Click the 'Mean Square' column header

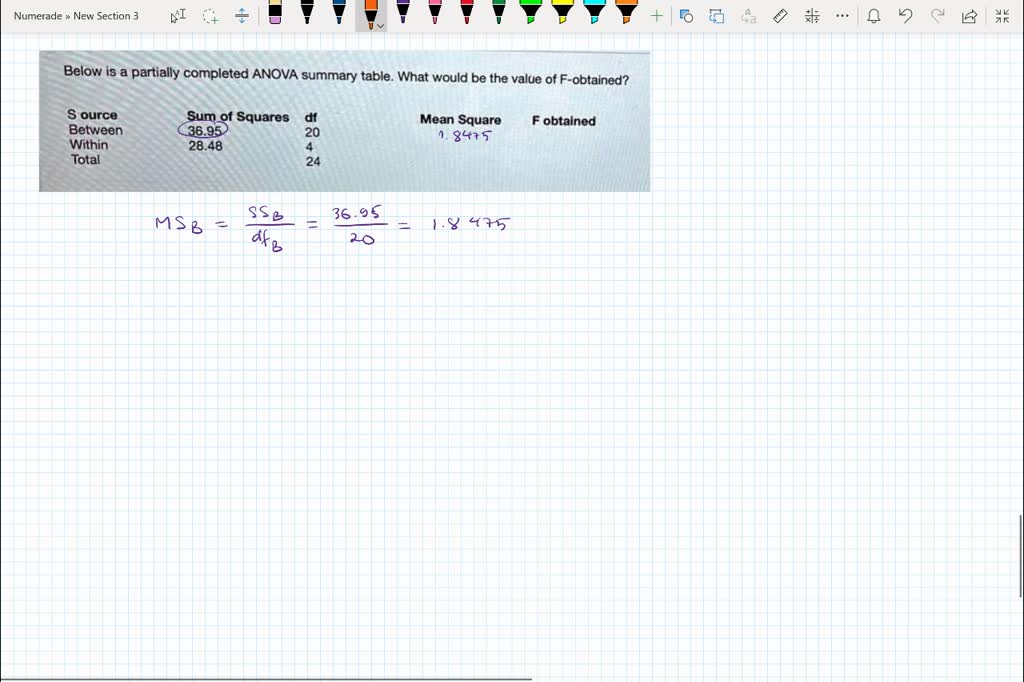point(460,120)
